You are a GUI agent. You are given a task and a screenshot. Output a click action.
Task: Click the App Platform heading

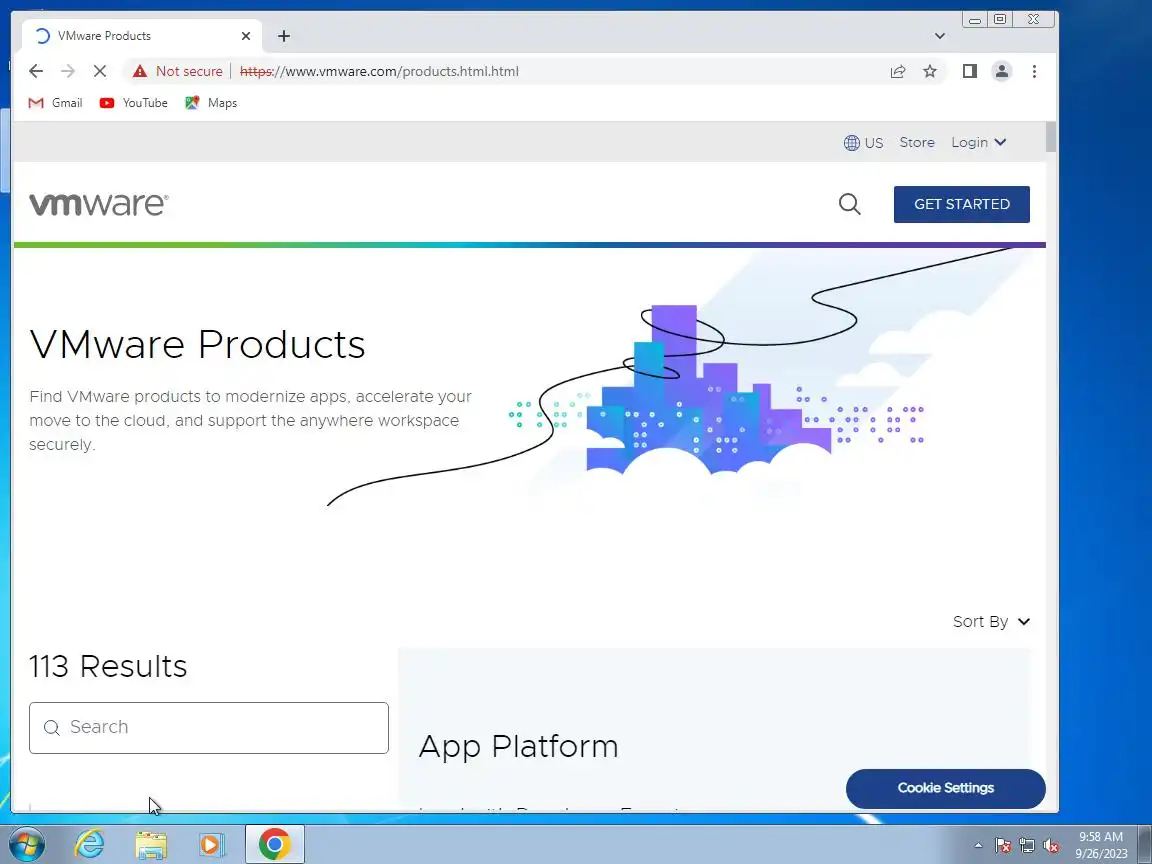click(518, 746)
